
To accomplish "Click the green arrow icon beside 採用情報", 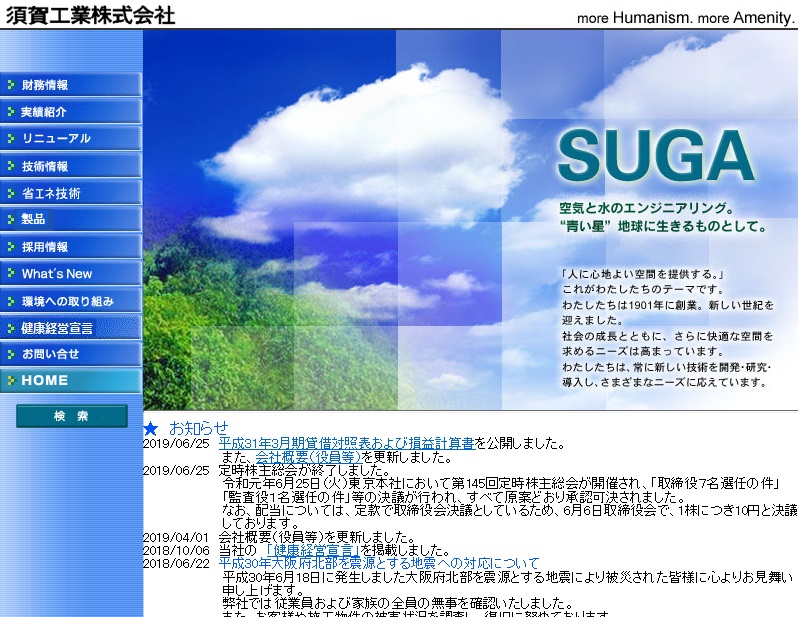I will tap(11, 246).
